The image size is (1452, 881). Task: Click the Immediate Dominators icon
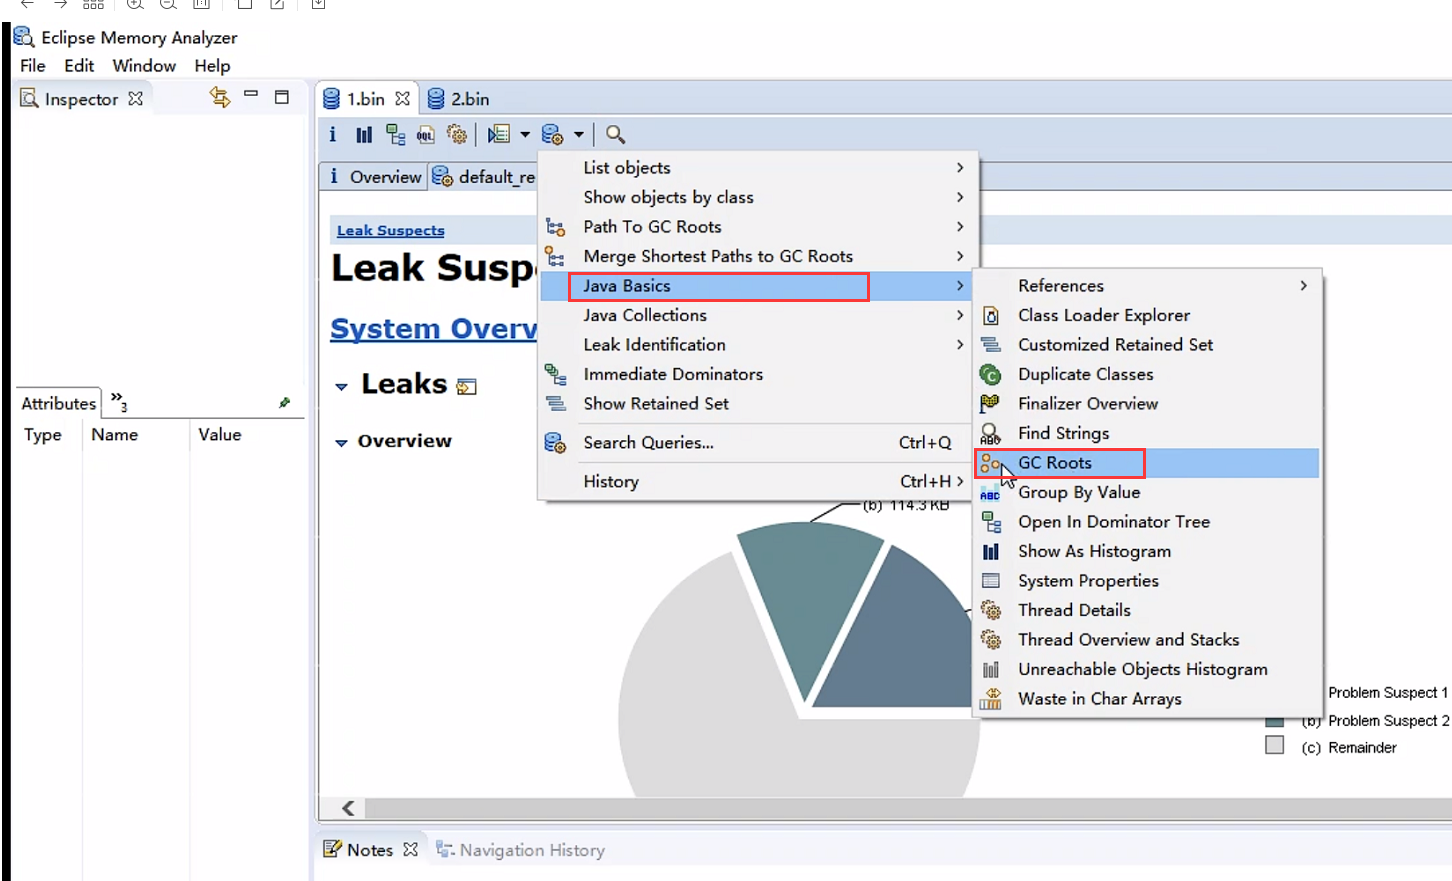pyautogui.click(x=555, y=374)
